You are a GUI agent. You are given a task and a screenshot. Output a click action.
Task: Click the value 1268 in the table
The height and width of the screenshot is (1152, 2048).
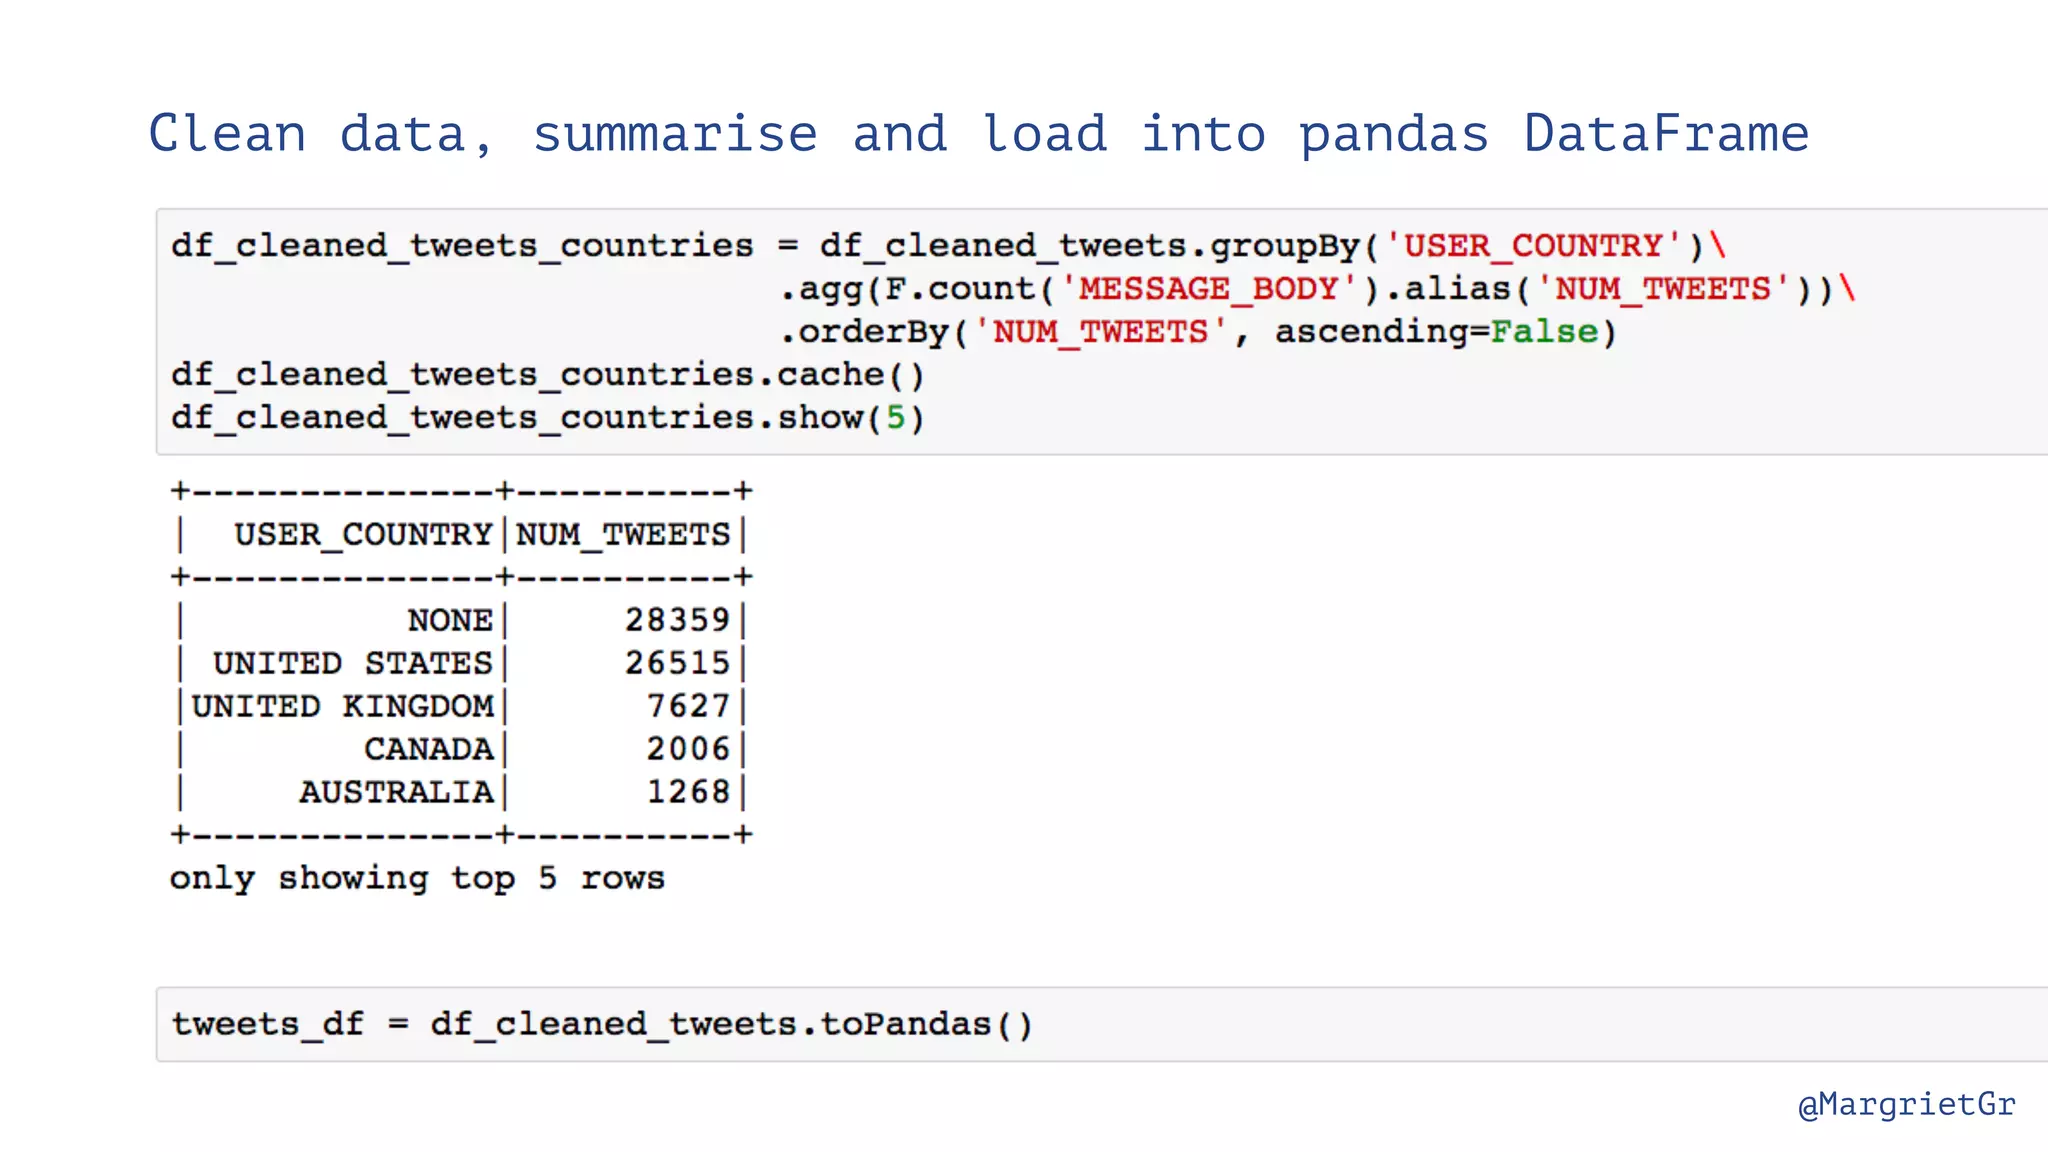point(688,792)
